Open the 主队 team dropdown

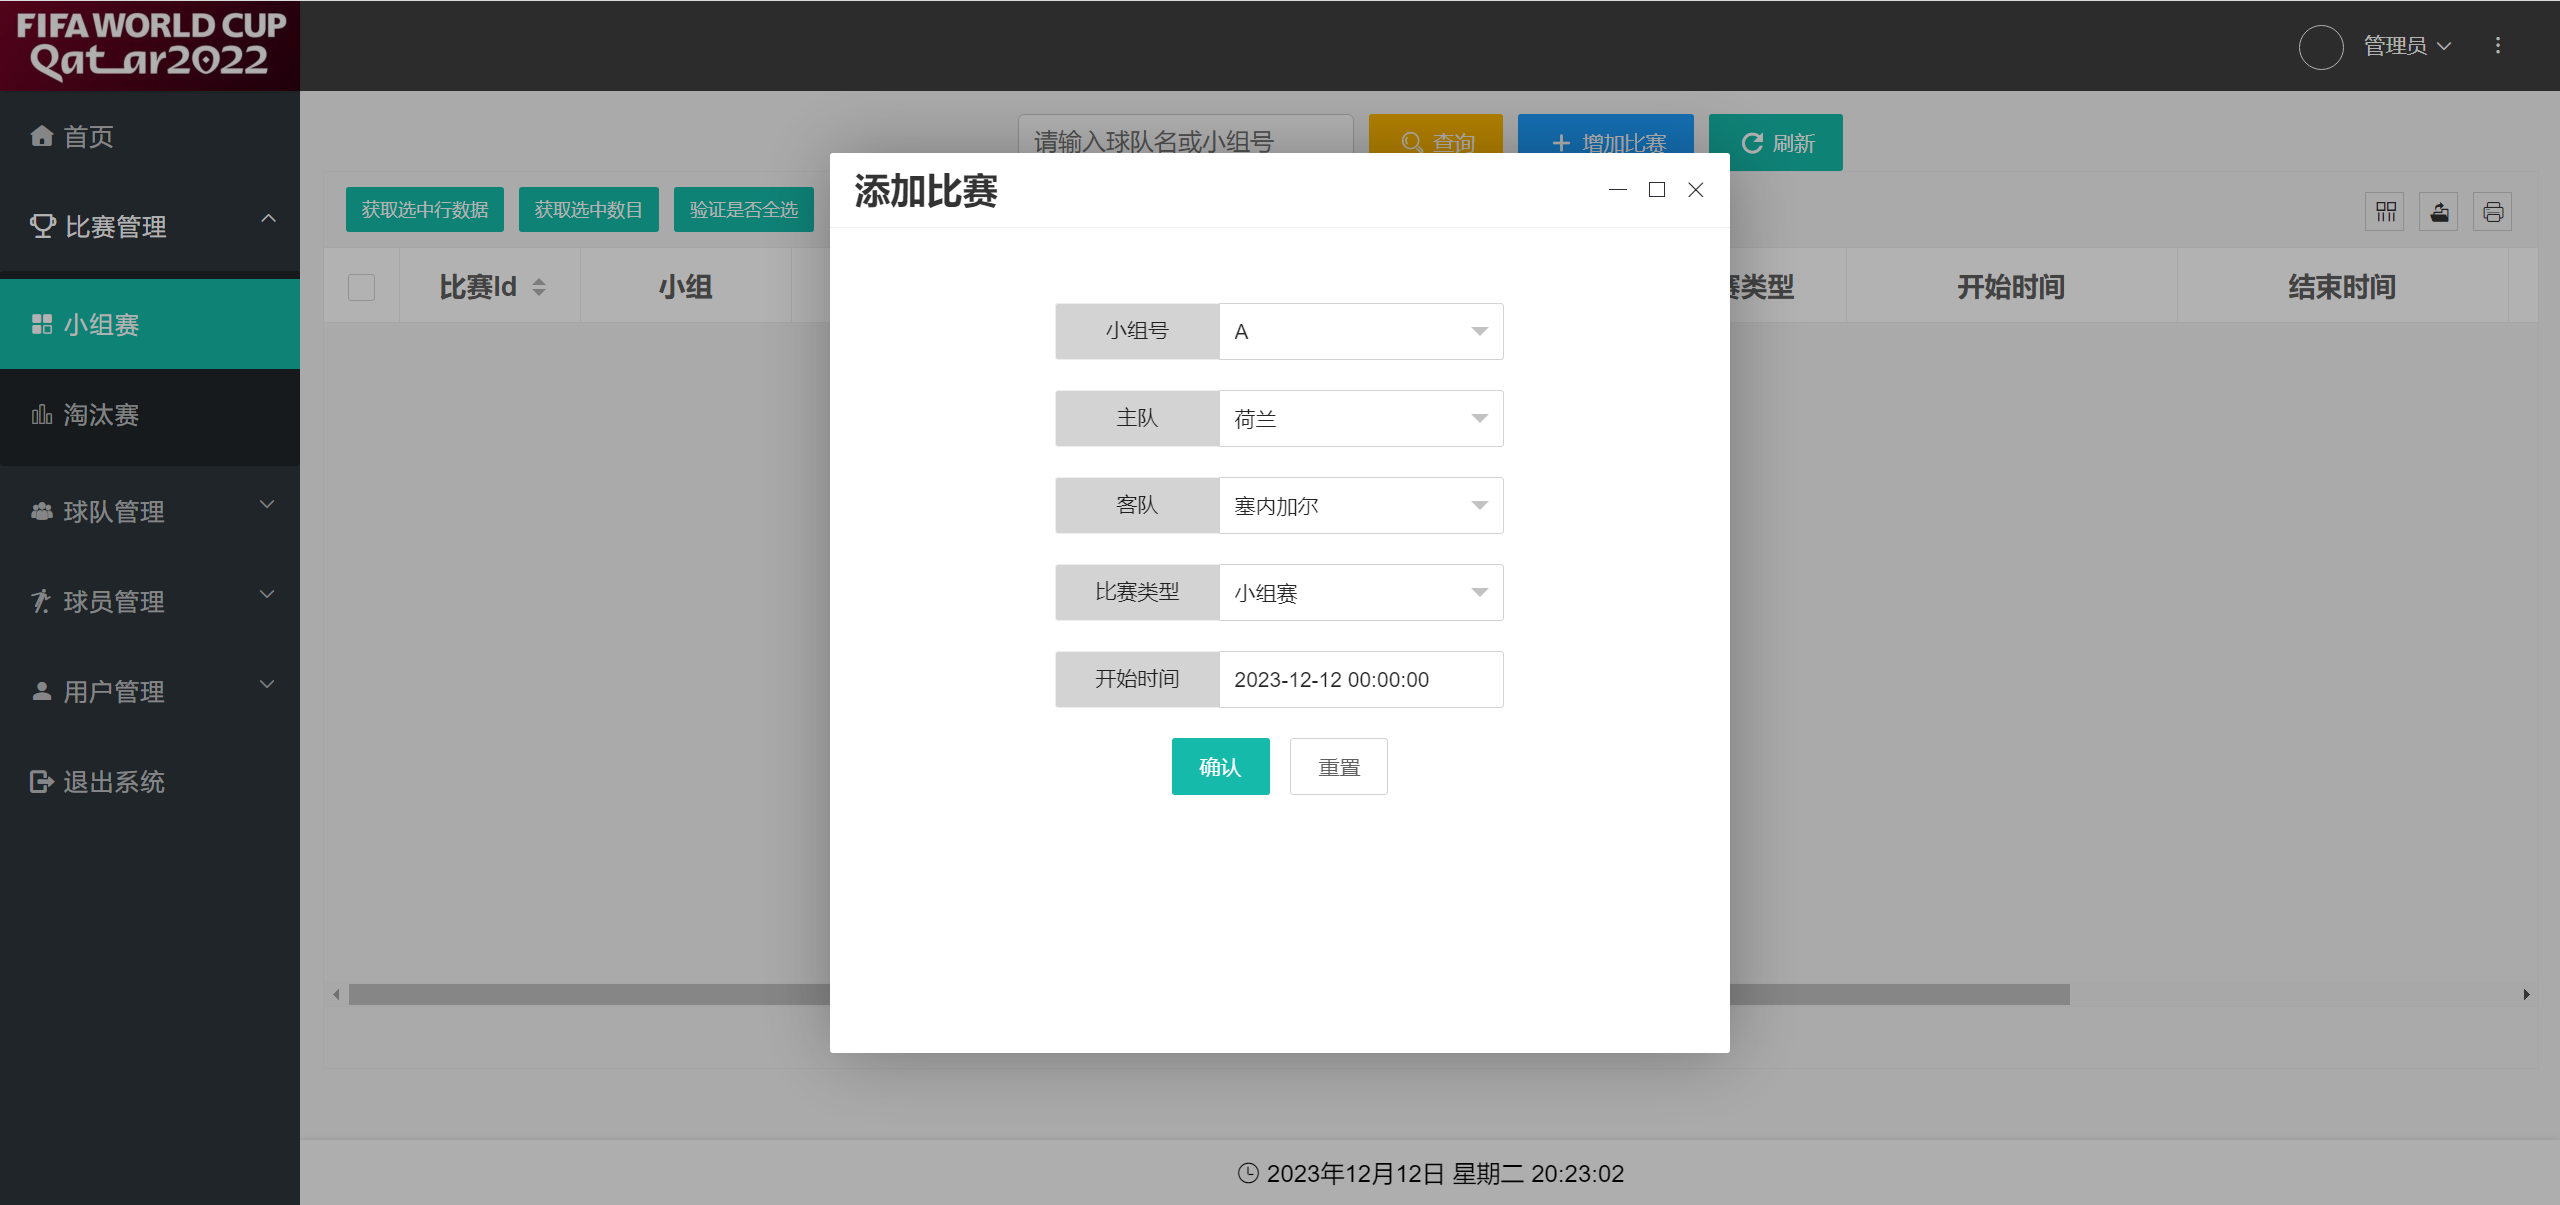pyautogui.click(x=1360, y=419)
